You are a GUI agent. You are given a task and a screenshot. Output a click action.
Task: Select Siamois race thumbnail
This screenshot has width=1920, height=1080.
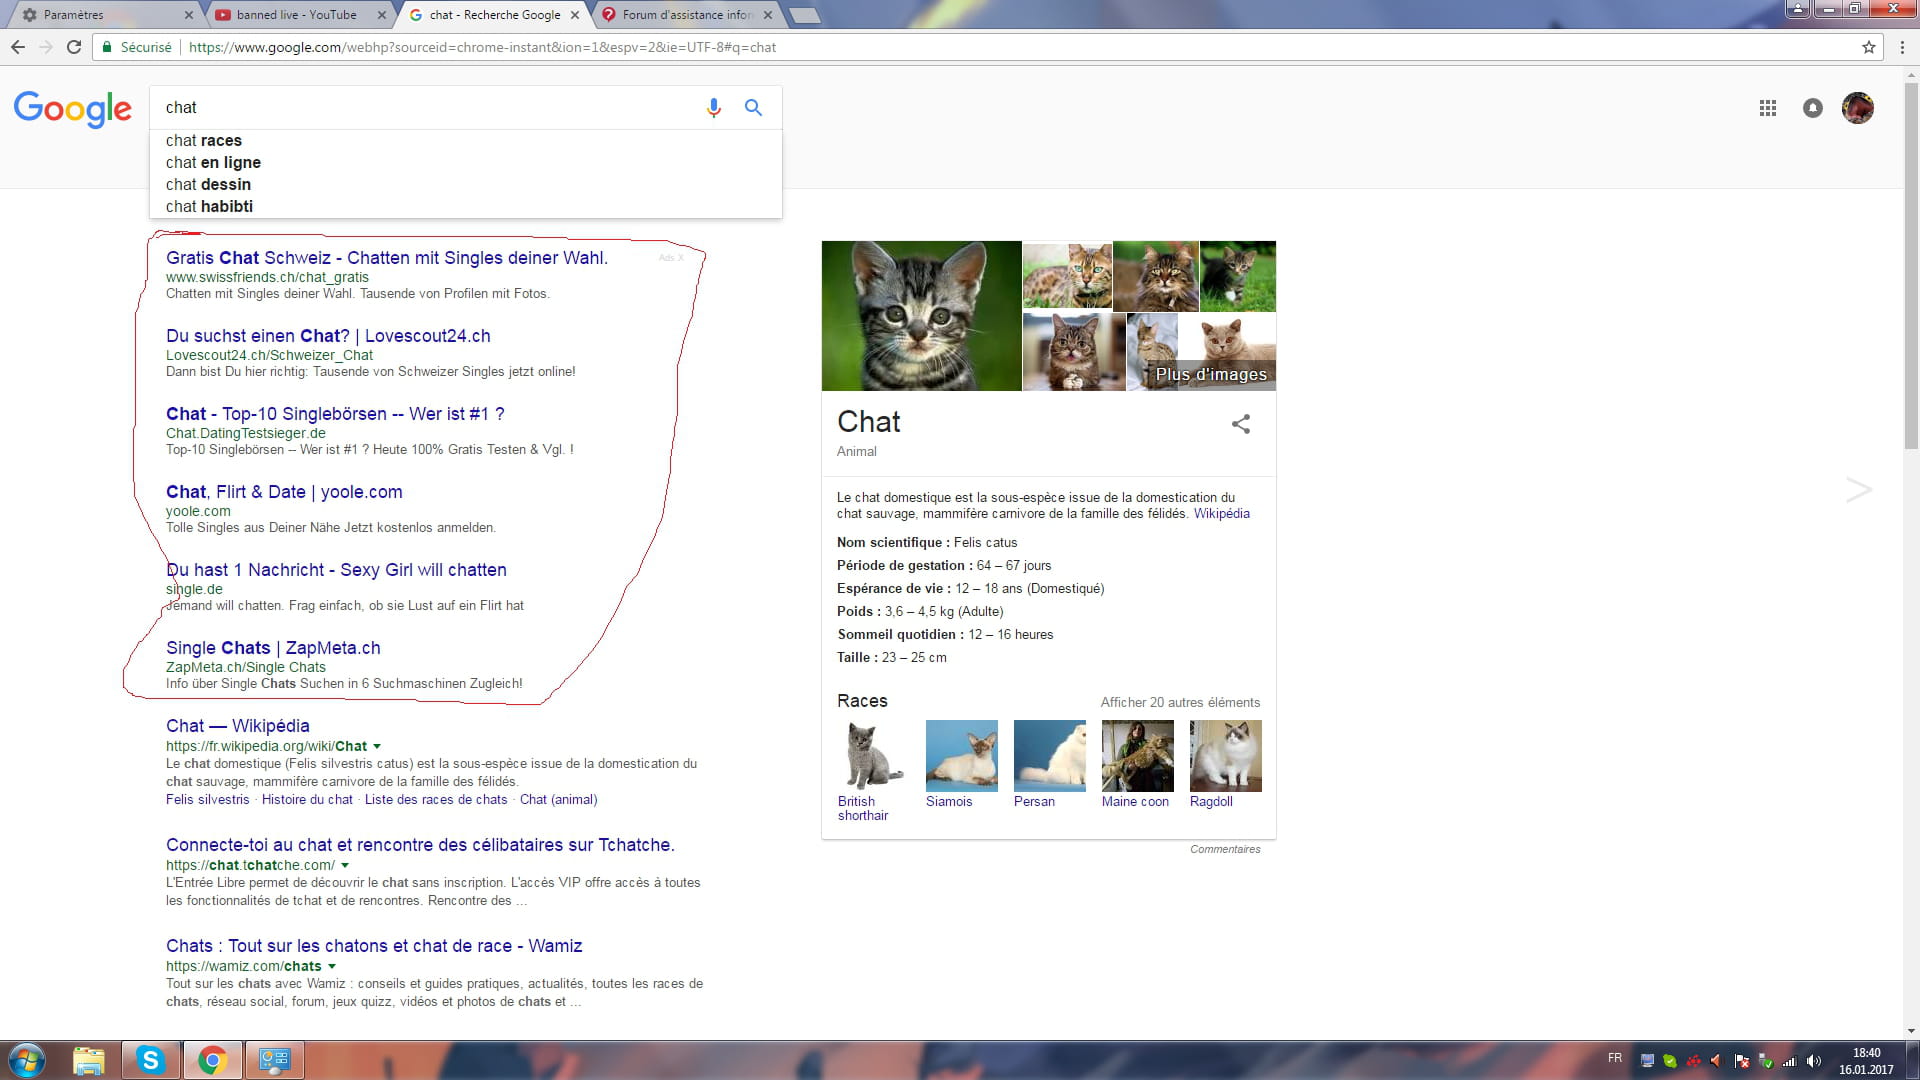point(961,756)
